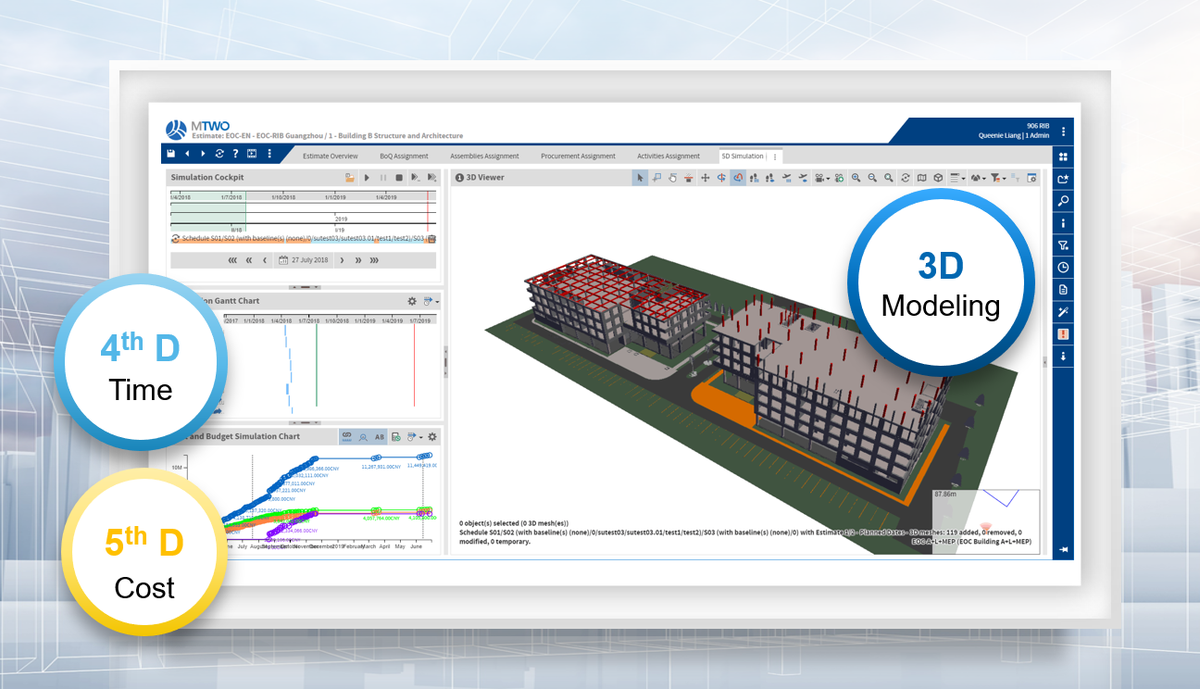Pause the simulation in Simulation Cockpit

[383, 177]
